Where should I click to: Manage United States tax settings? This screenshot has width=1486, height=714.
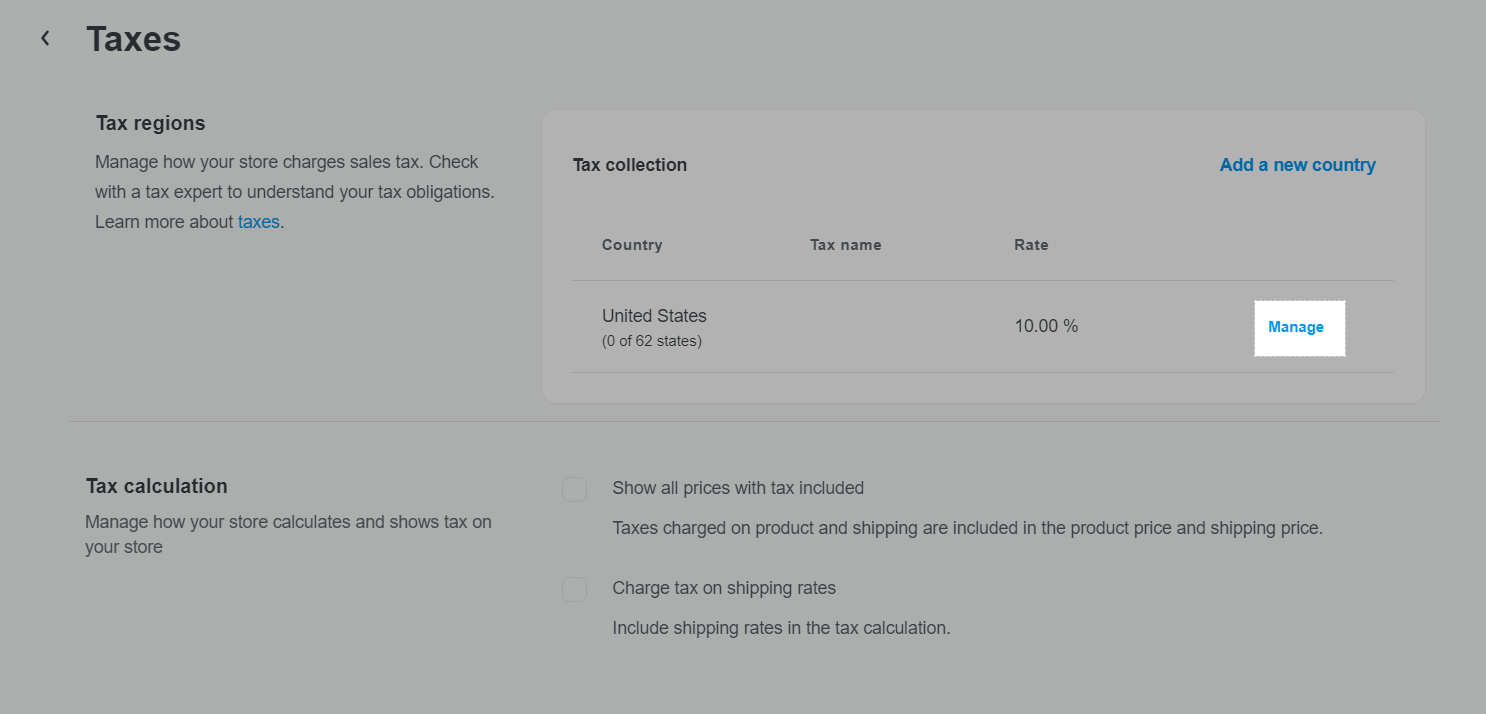(x=1296, y=327)
